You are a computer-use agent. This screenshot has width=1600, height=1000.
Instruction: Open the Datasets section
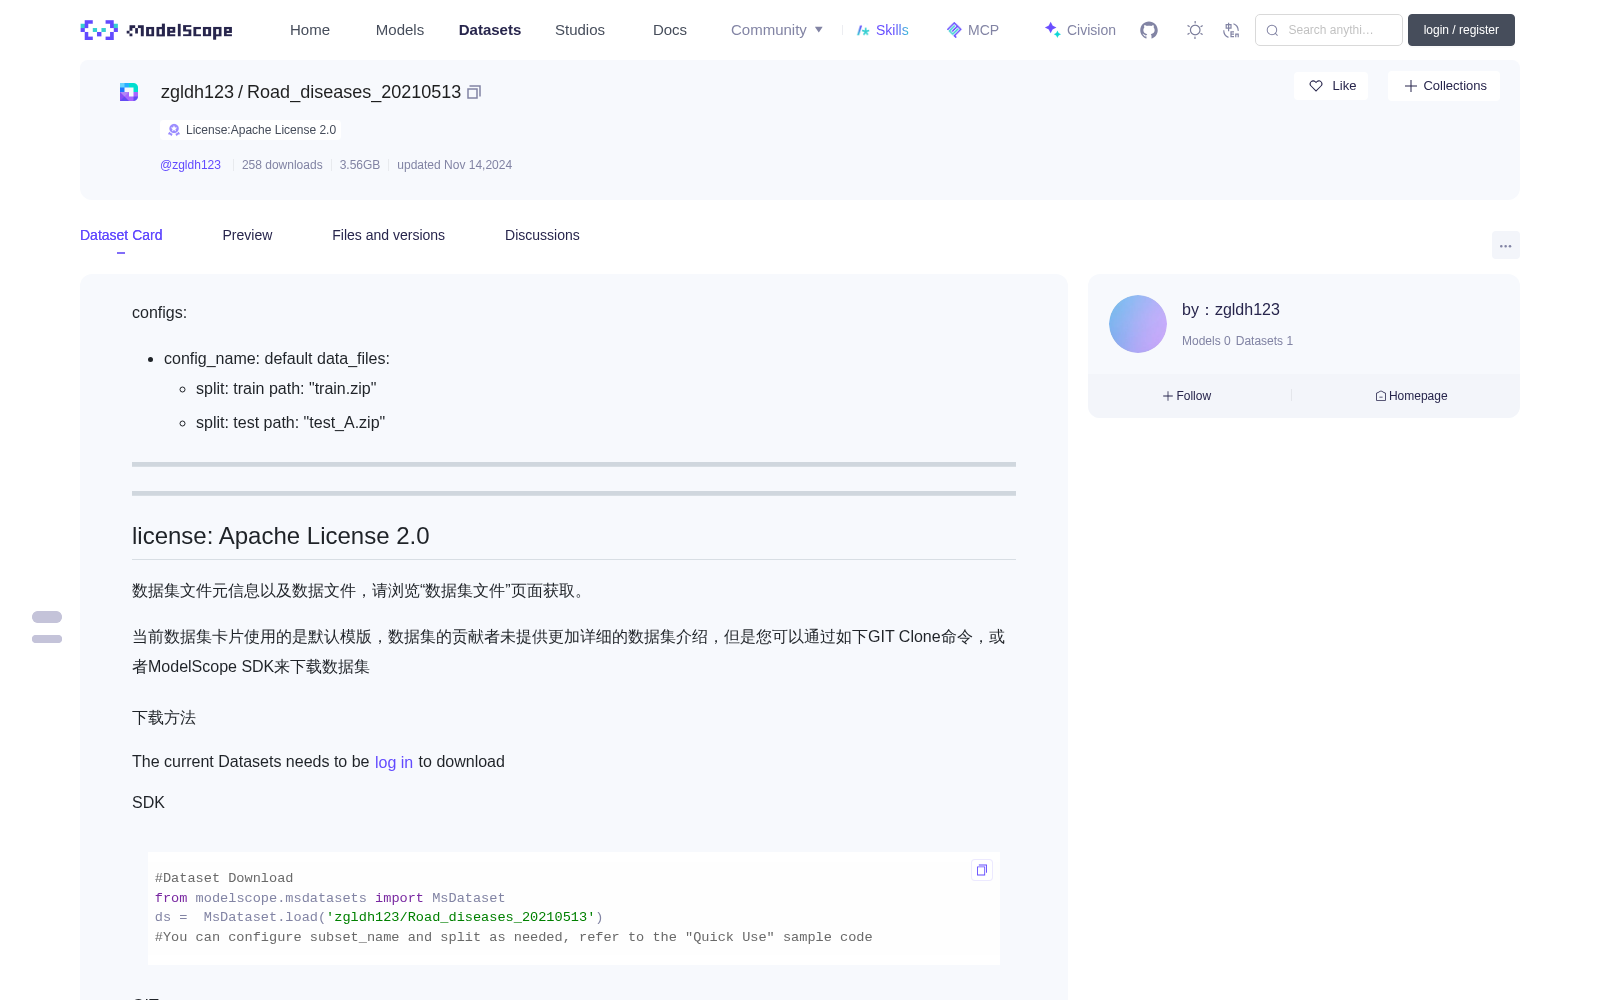coord(490,30)
